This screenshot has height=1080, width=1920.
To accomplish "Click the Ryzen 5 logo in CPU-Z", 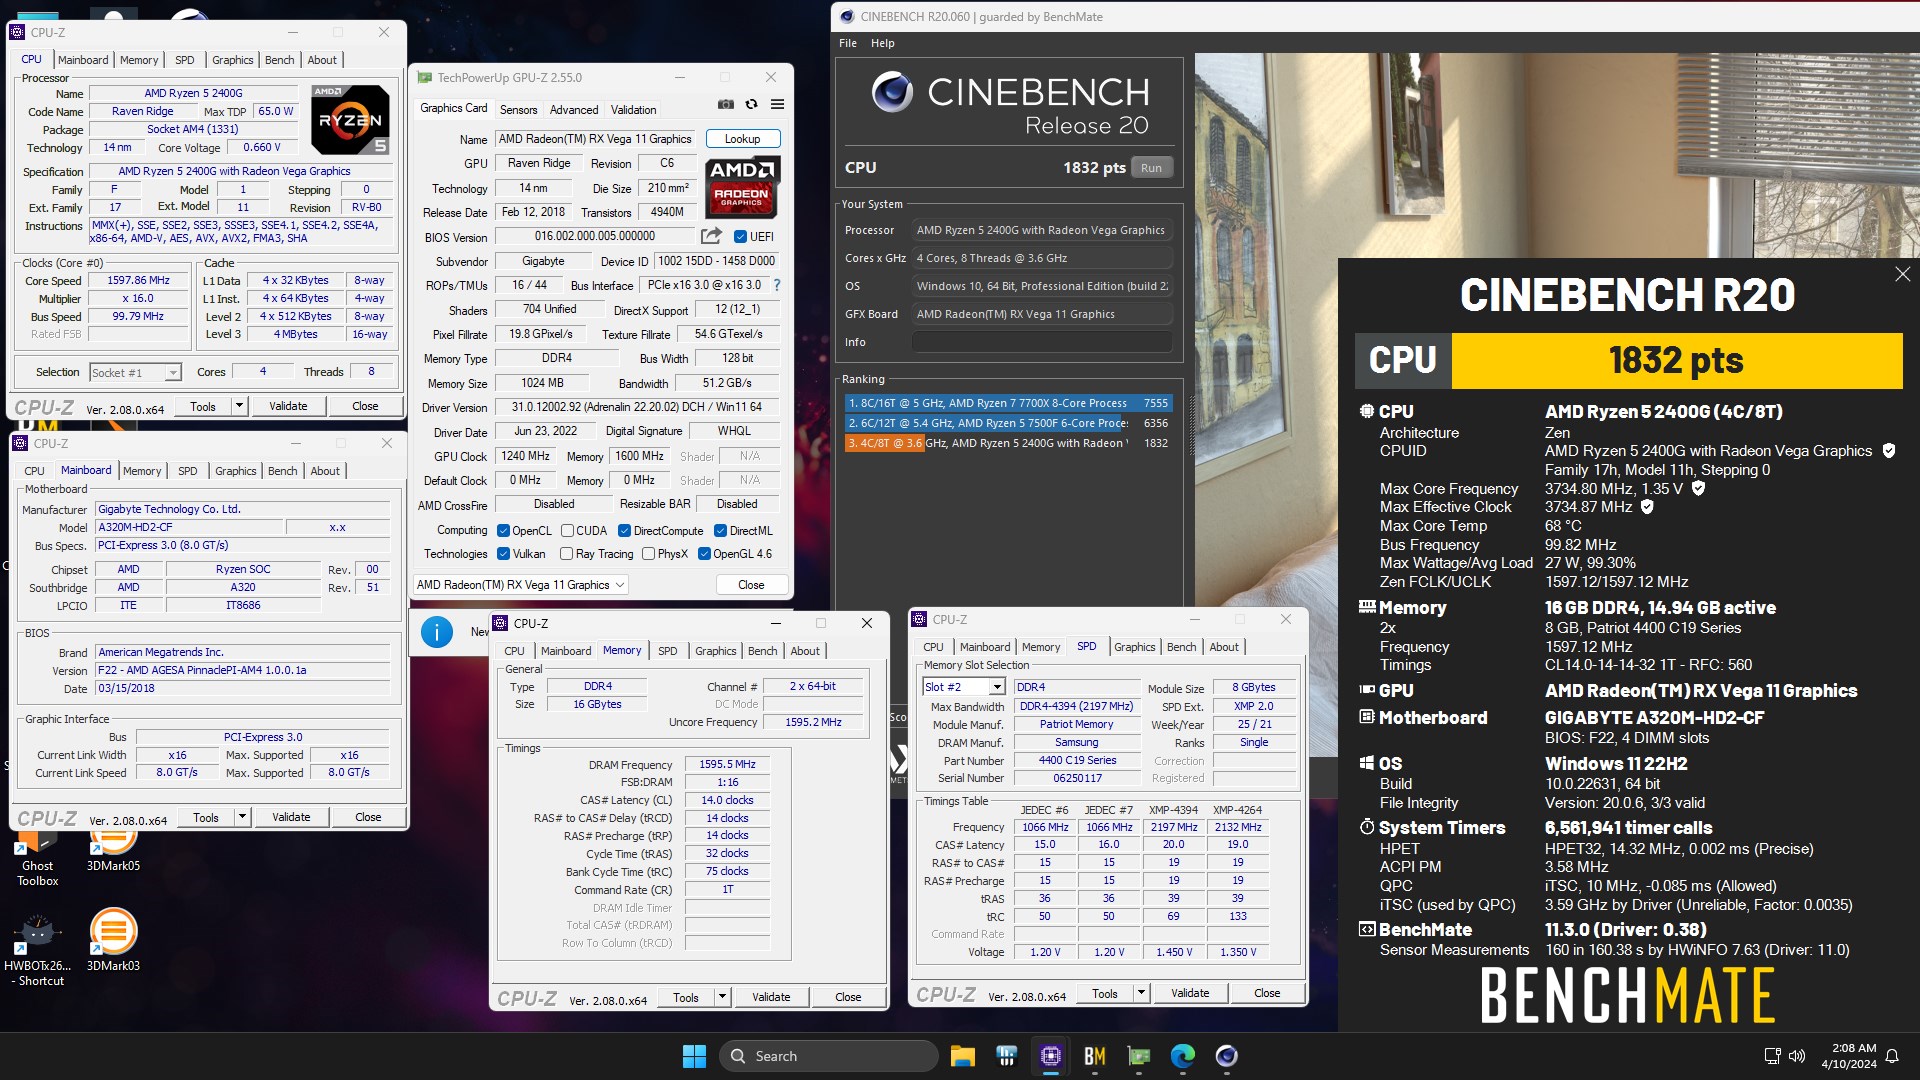I will (350, 119).
